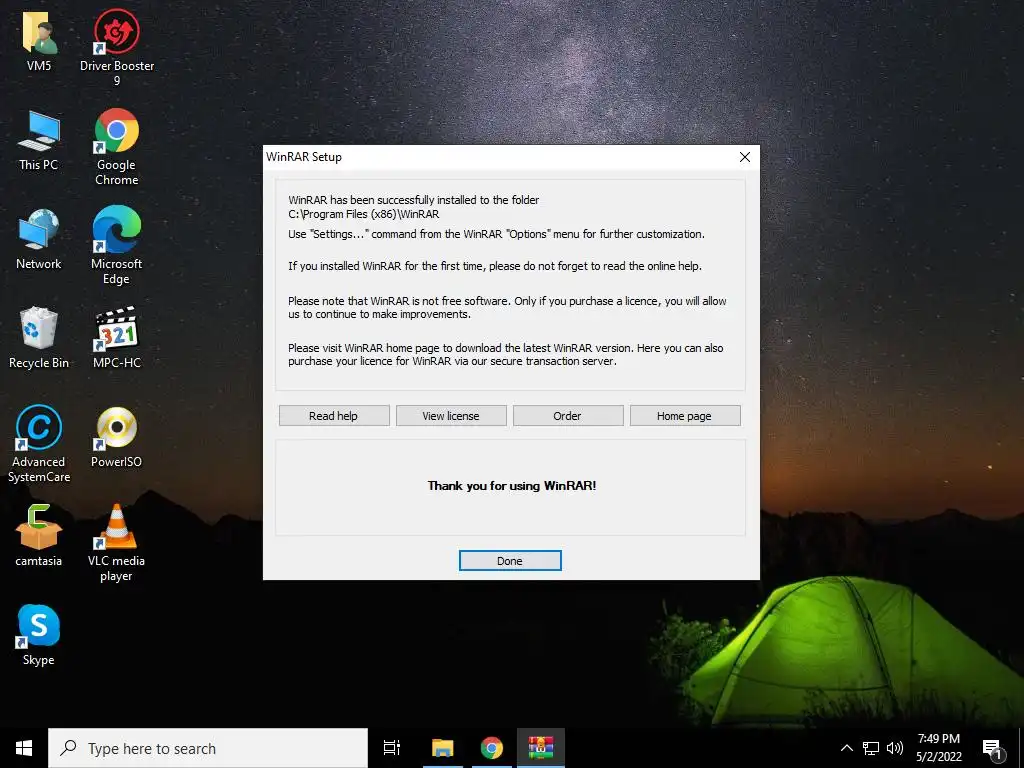This screenshot has width=1024, height=768.
Task: Open the Windows Start menu
Action: pos(24,748)
